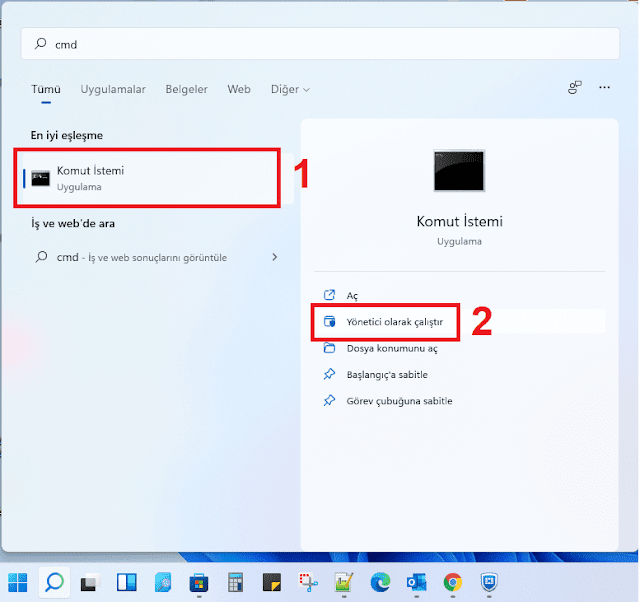Select the Tümü tab
The width and height of the screenshot is (640, 602).
pyautogui.click(x=46, y=89)
